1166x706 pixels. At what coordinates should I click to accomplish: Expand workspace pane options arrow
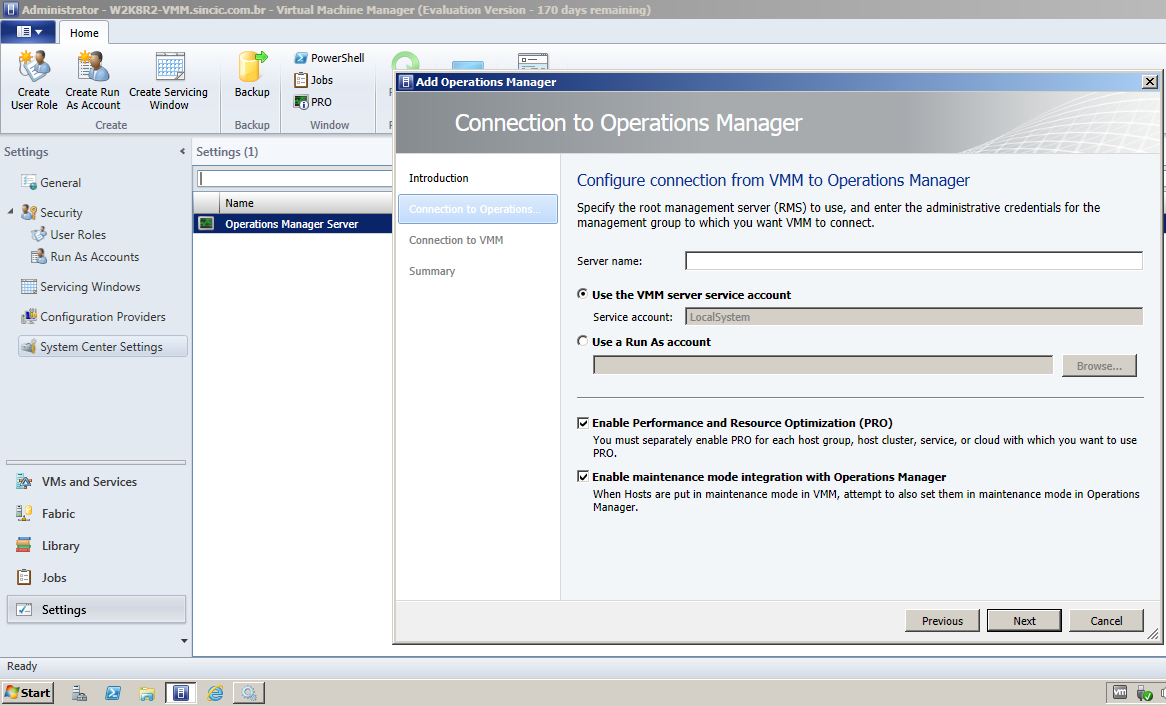[x=184, y=641]
